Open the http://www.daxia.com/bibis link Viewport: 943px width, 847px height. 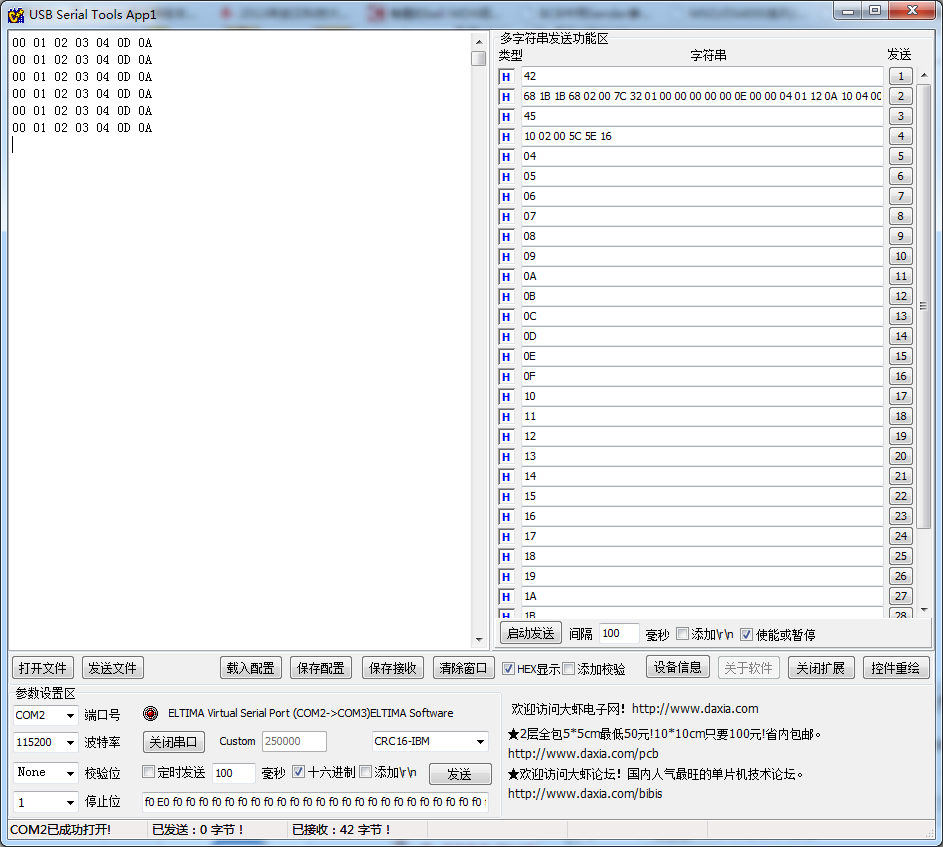coord(585,793)
